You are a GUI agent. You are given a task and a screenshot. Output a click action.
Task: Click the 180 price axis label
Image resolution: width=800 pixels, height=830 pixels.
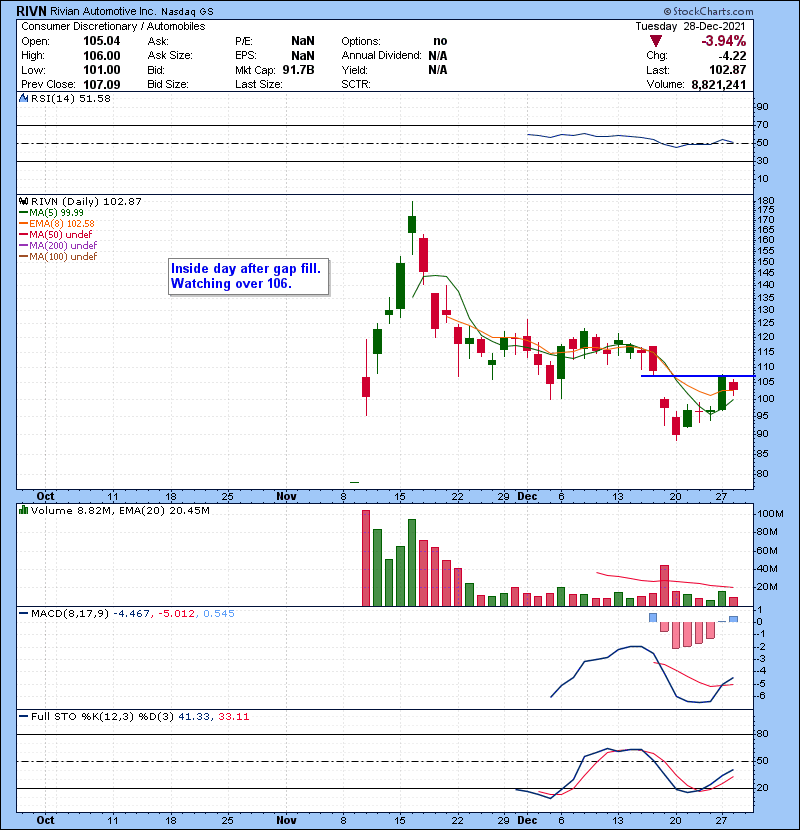pyautogui.click(x=766, y=201)
